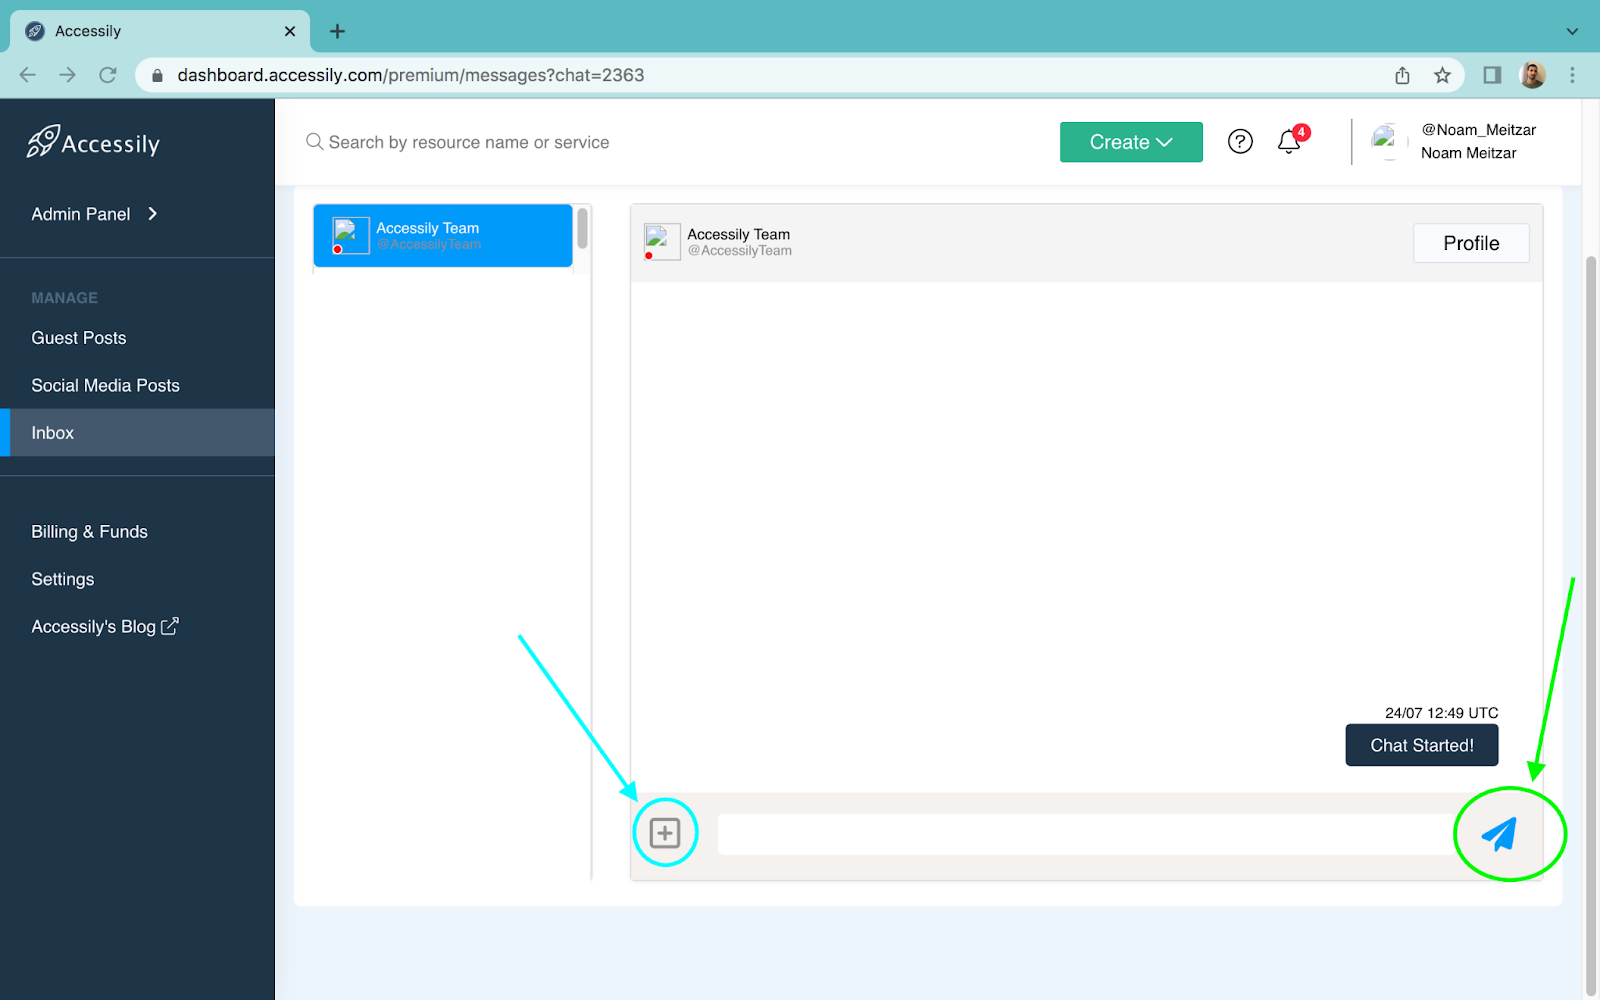Click the 24/07 12:49 UTC timestamp
The width and height of the screenshot is (1600, 1000).
tap(1441, 713)
